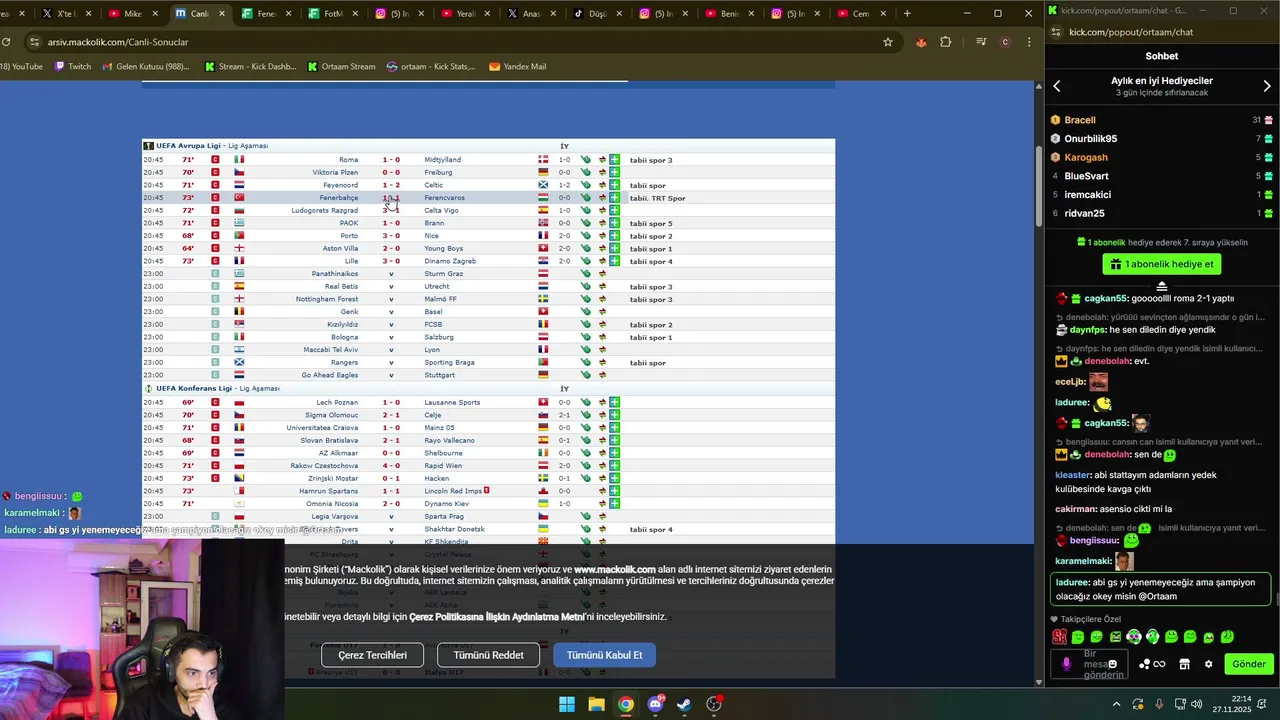
Task: Switch to X'te browser tab
Action: (66, 14)
